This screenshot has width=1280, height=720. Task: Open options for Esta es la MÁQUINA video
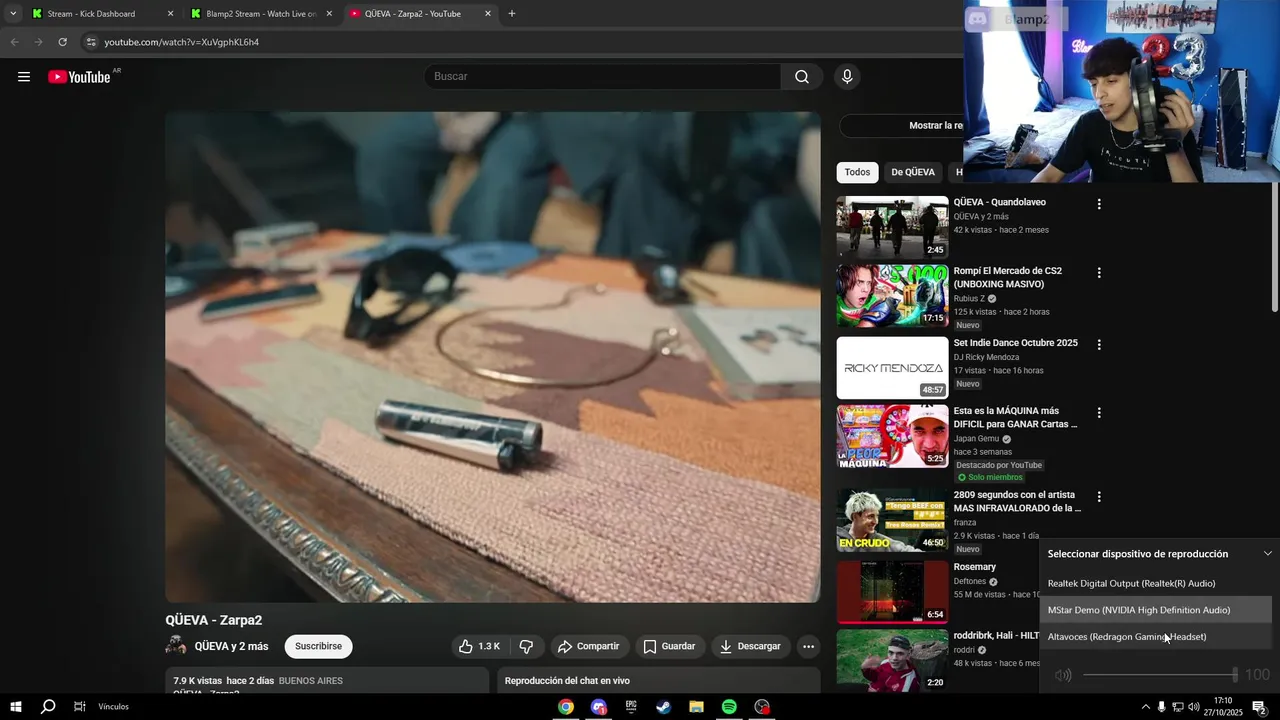pos(1099,413)
